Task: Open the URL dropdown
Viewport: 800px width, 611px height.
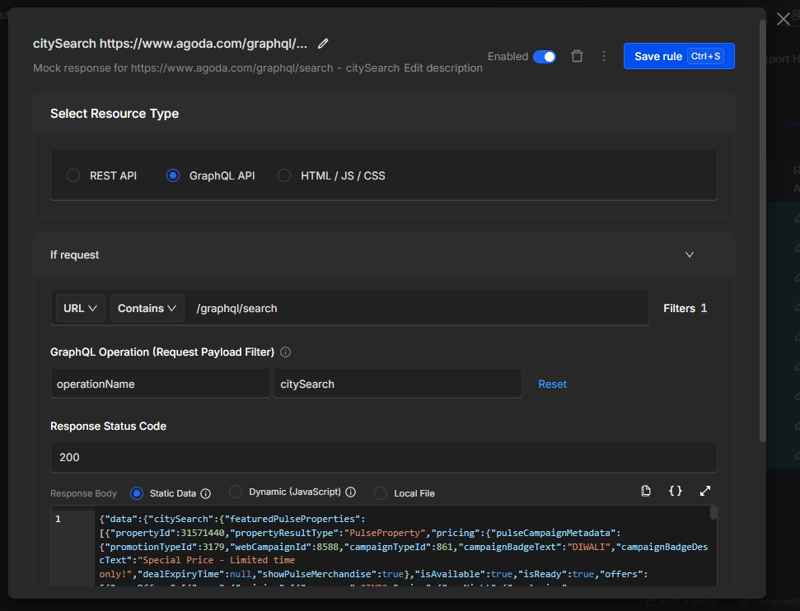Action: click(x=79, y=308)
